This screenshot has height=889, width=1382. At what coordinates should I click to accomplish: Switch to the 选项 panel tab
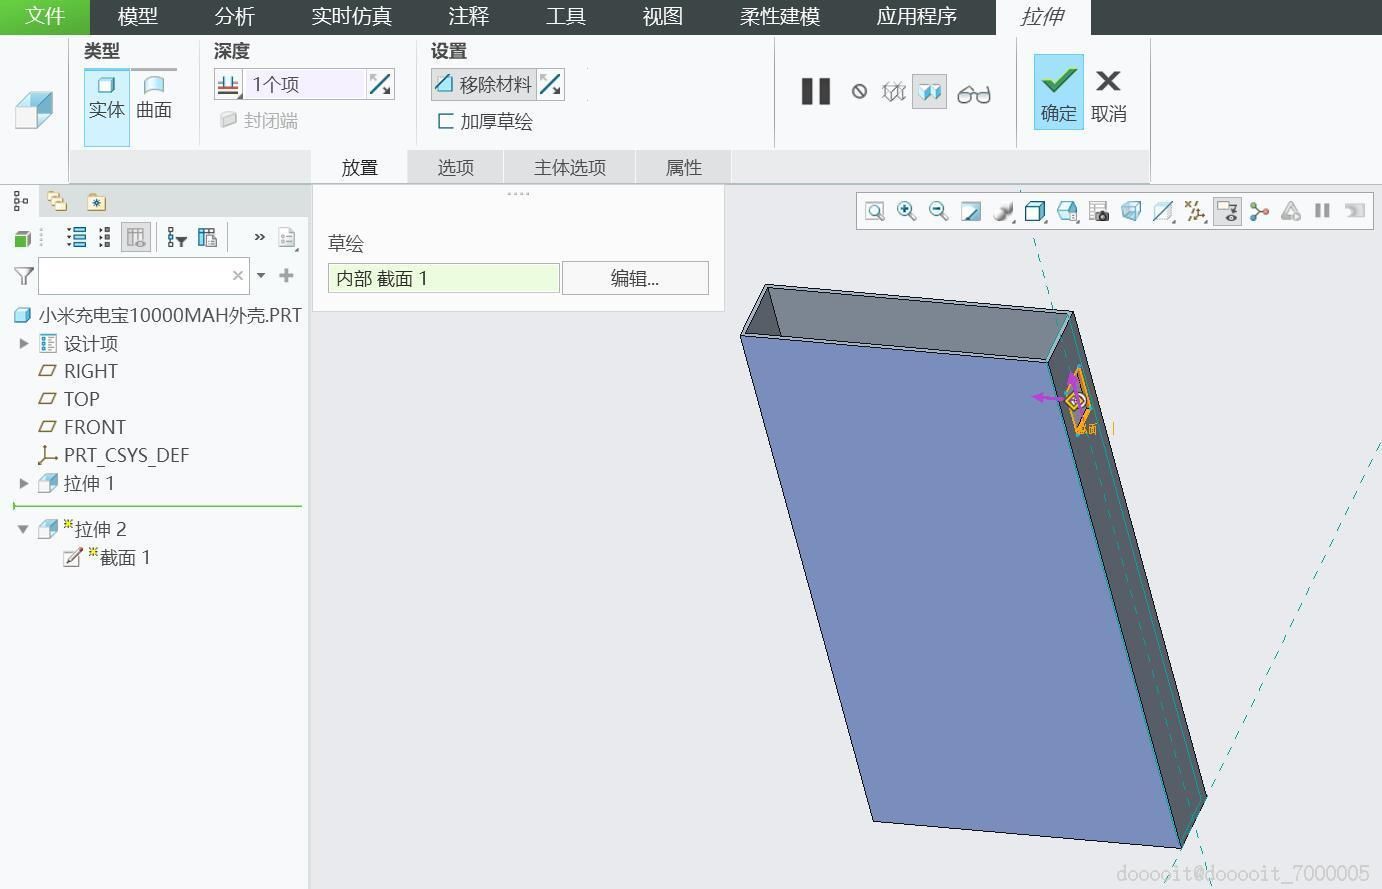point(456,167)
